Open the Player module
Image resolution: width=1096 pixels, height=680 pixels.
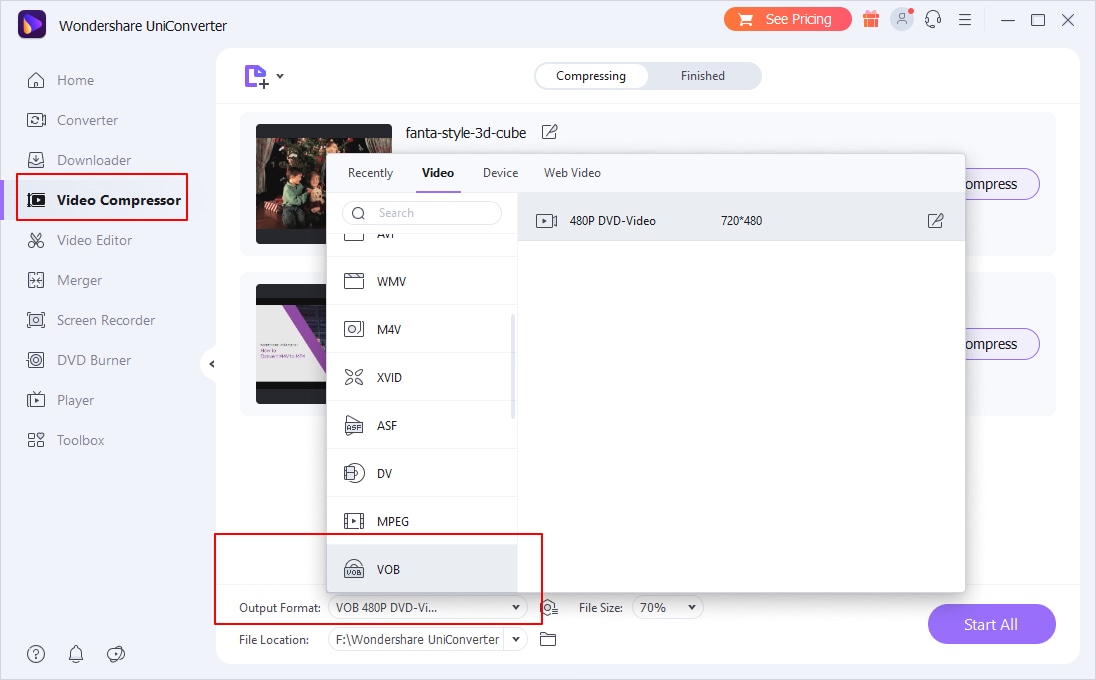pos(59,400)
